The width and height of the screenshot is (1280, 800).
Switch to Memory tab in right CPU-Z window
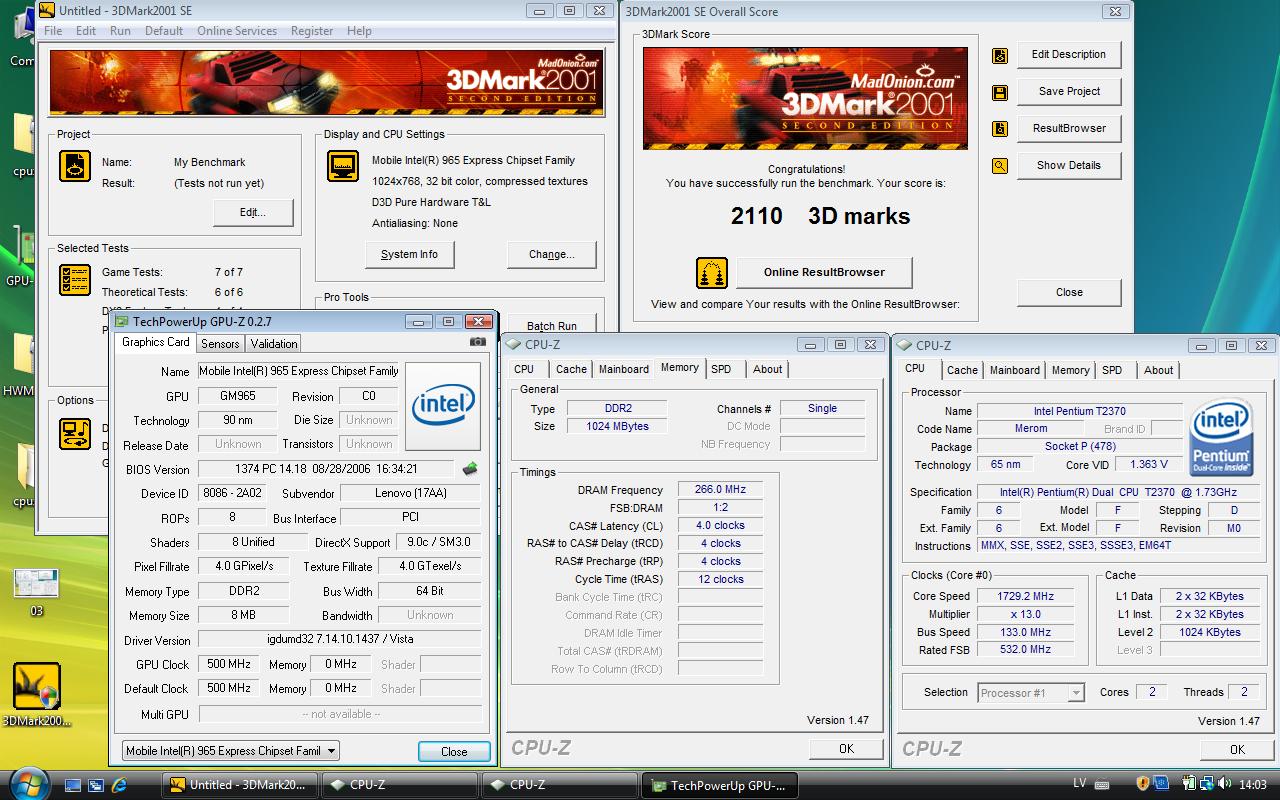pyautogui.click(x=1070, y=370)
